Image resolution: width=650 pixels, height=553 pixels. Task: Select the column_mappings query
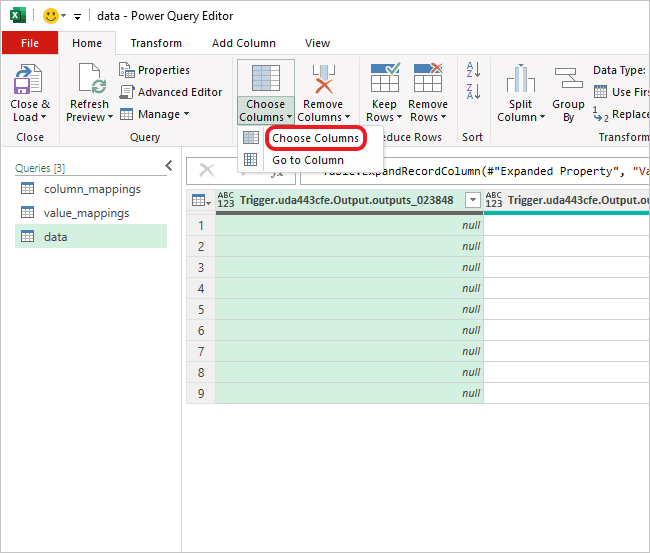click(x=91, y=189)
